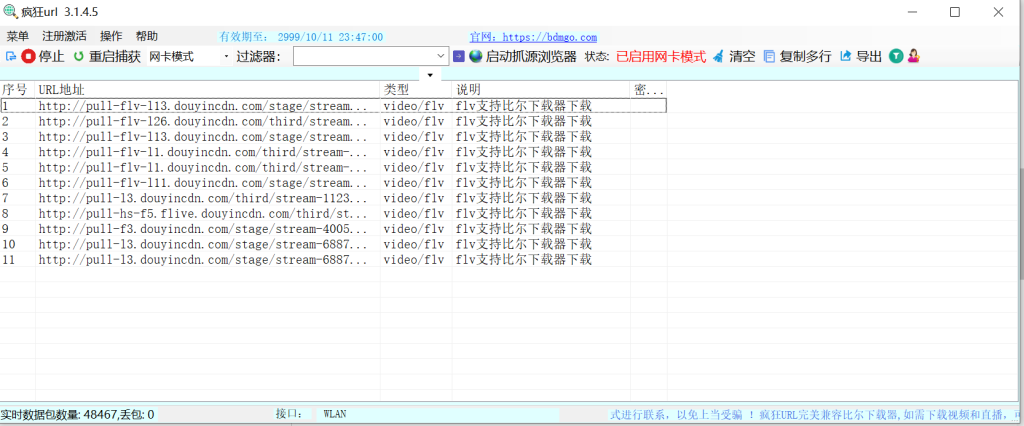Click video/flv type cell in row 7

(x=413, y=198)
